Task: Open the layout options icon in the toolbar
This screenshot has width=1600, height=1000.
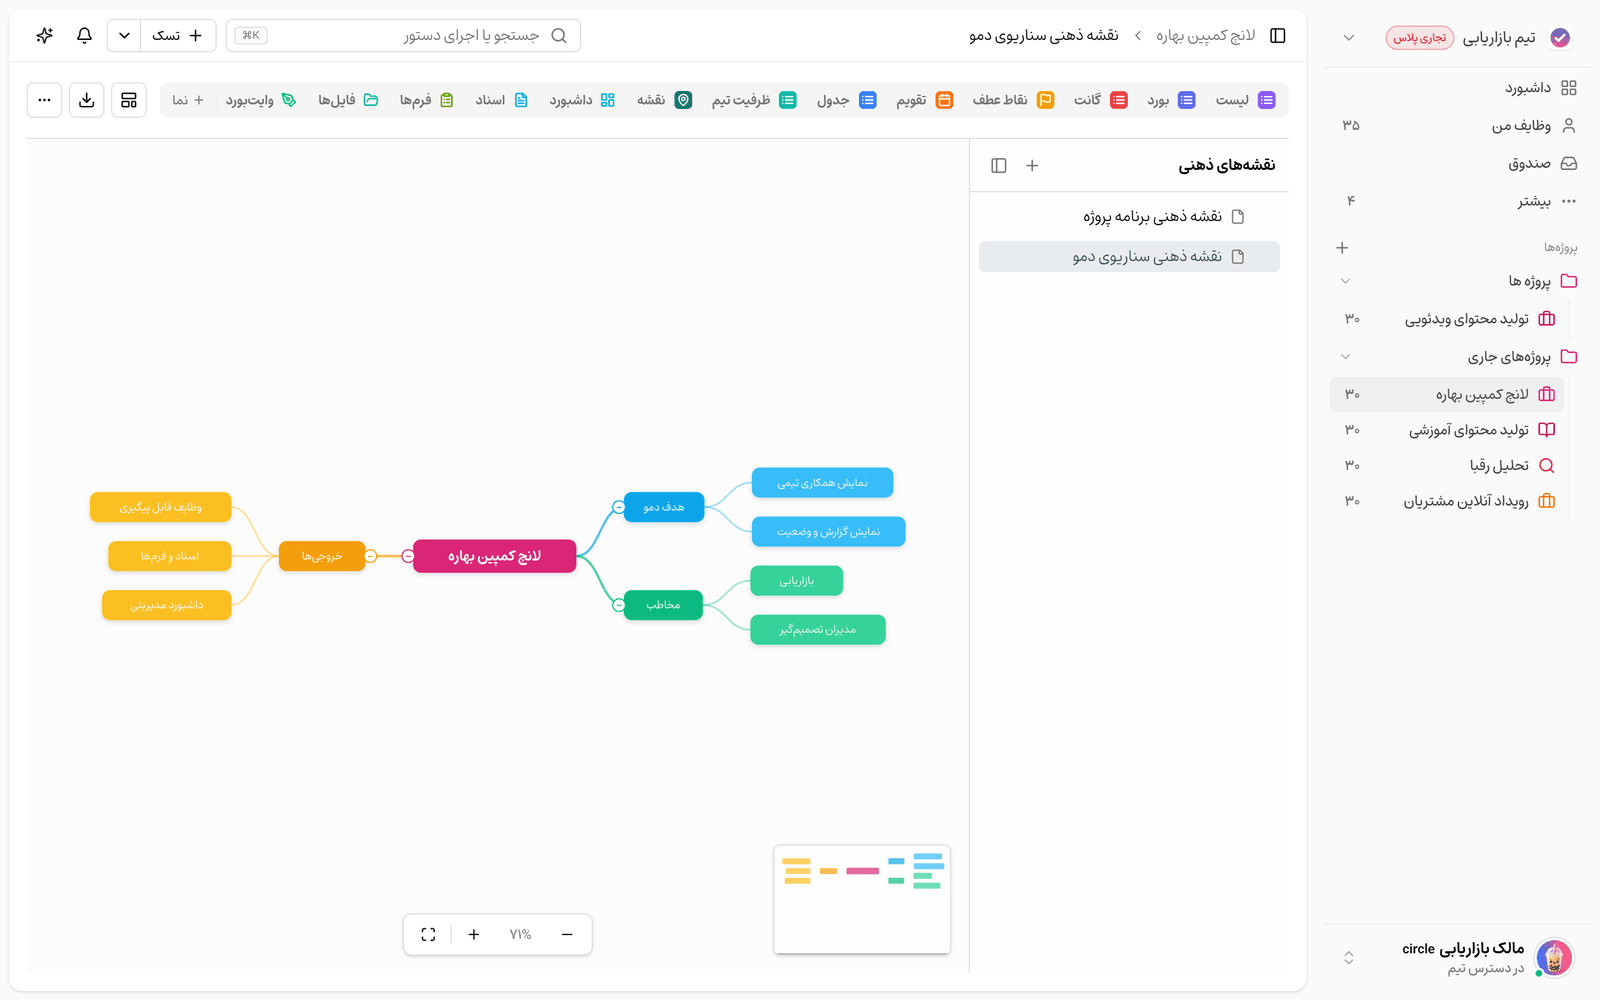Action: [129, 100]
